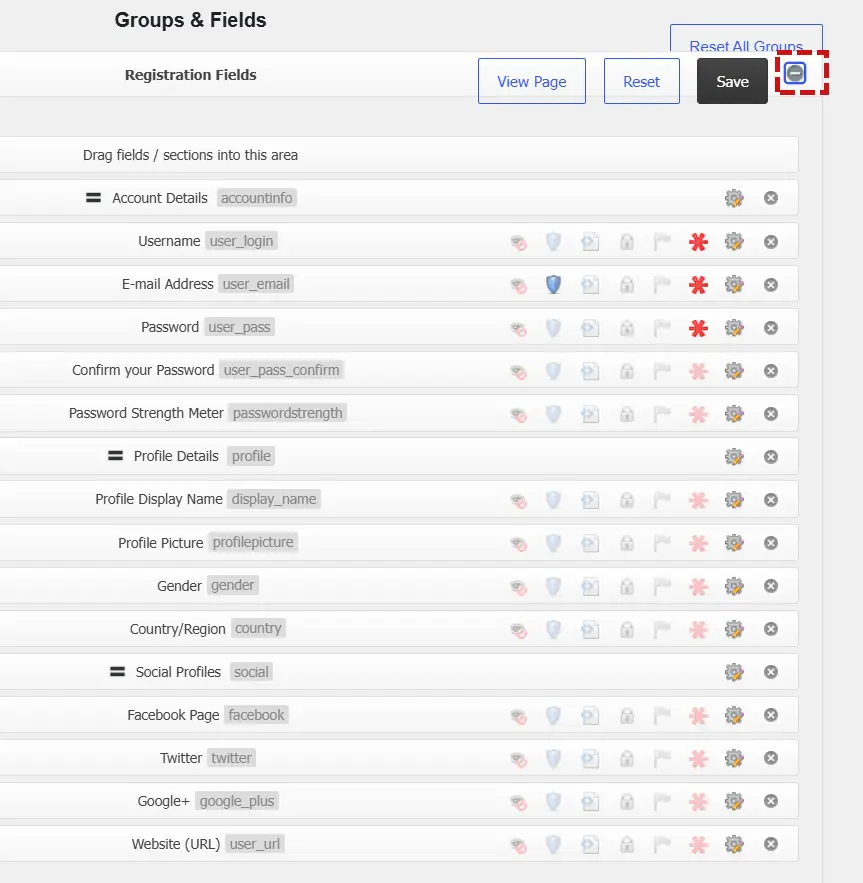Edit Confirm your Password field via gear
The image size is (863, 883).
click(x=734, y=371)
